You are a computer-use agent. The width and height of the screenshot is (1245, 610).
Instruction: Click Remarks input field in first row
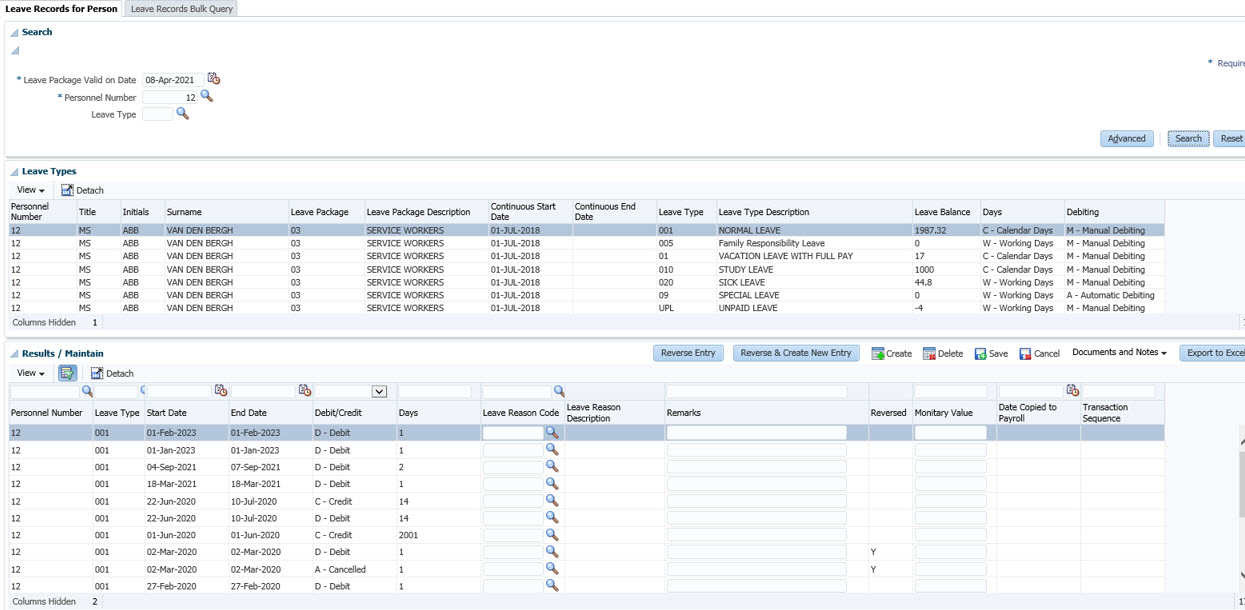[756, 433]
